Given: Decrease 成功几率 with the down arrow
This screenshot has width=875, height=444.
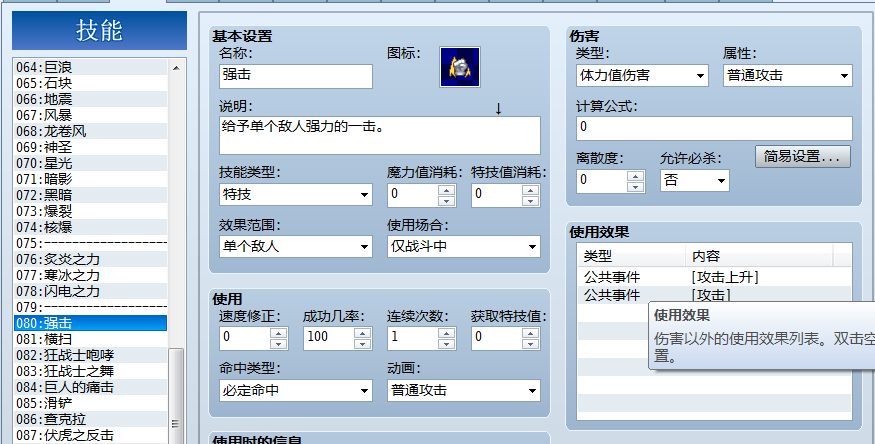Looking at the screenshot, I should coord(363,343).
